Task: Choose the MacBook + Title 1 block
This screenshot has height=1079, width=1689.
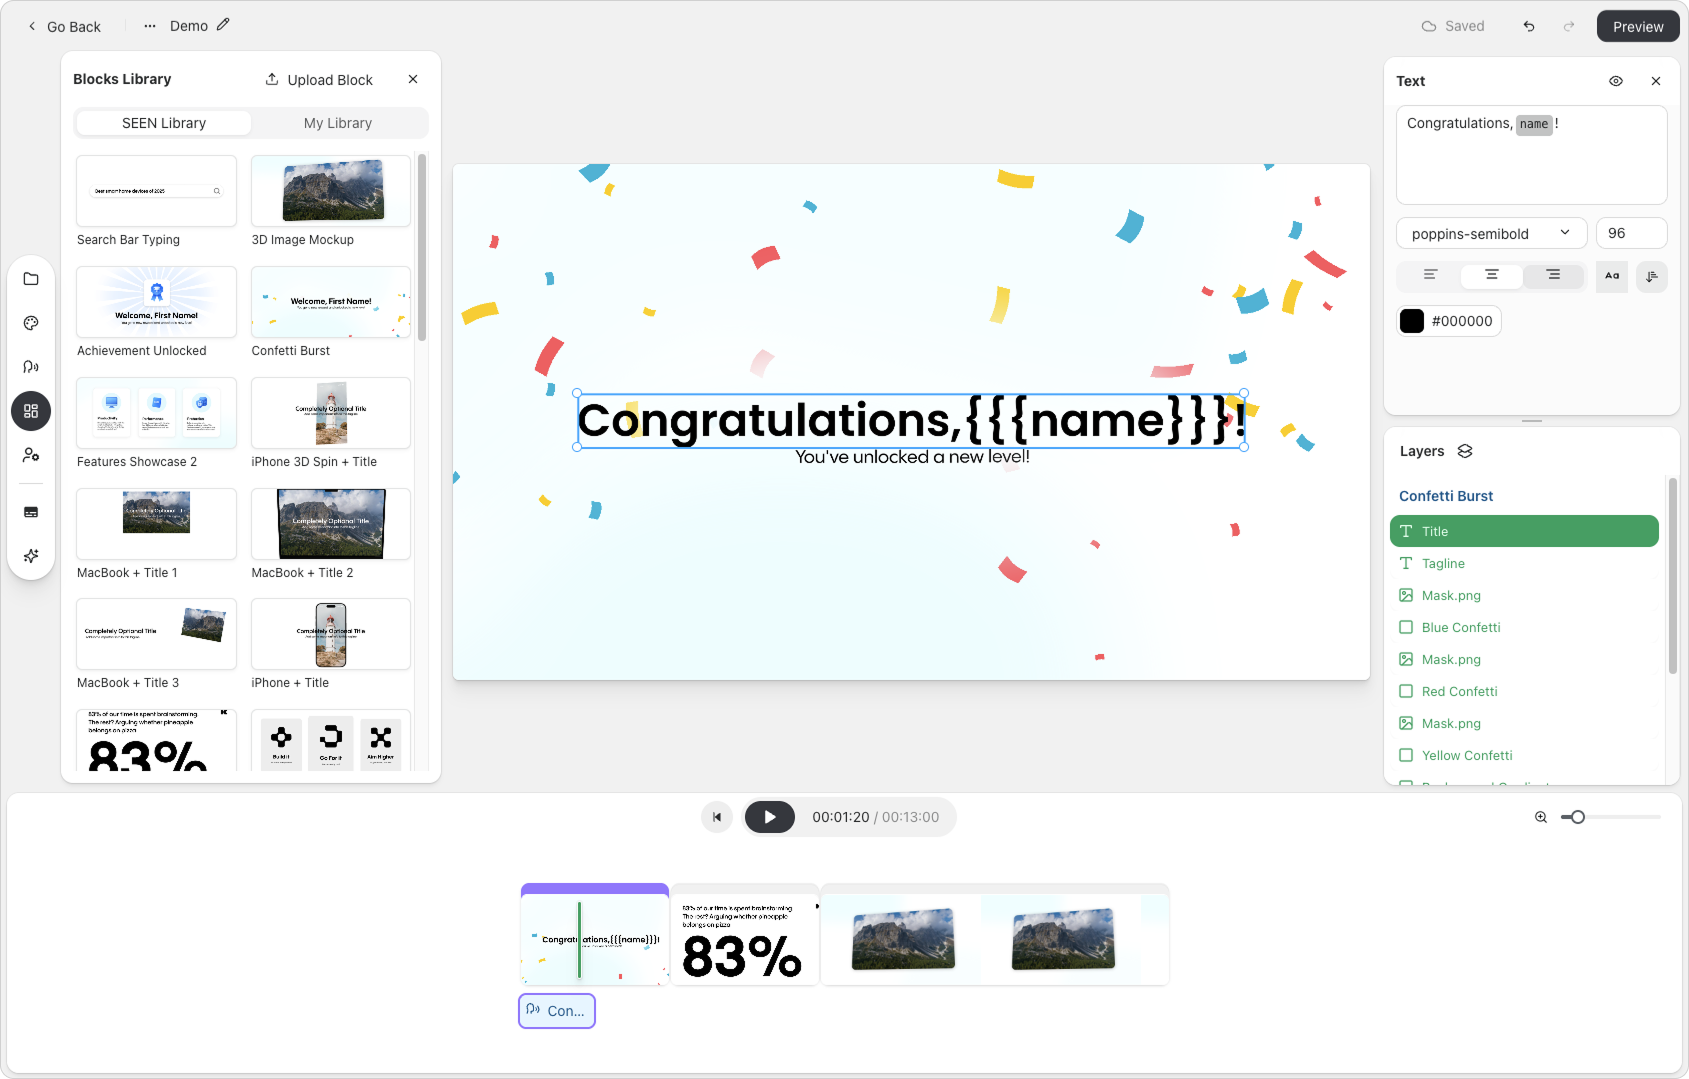Action: [156, 524]
